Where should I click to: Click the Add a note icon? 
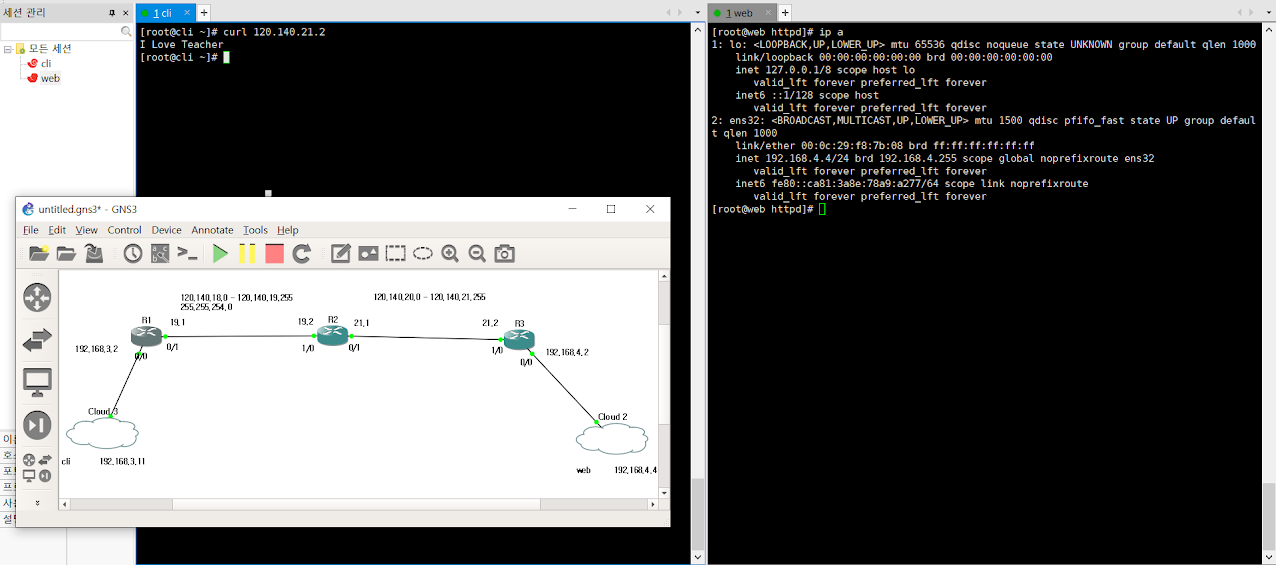click(341, 253)
